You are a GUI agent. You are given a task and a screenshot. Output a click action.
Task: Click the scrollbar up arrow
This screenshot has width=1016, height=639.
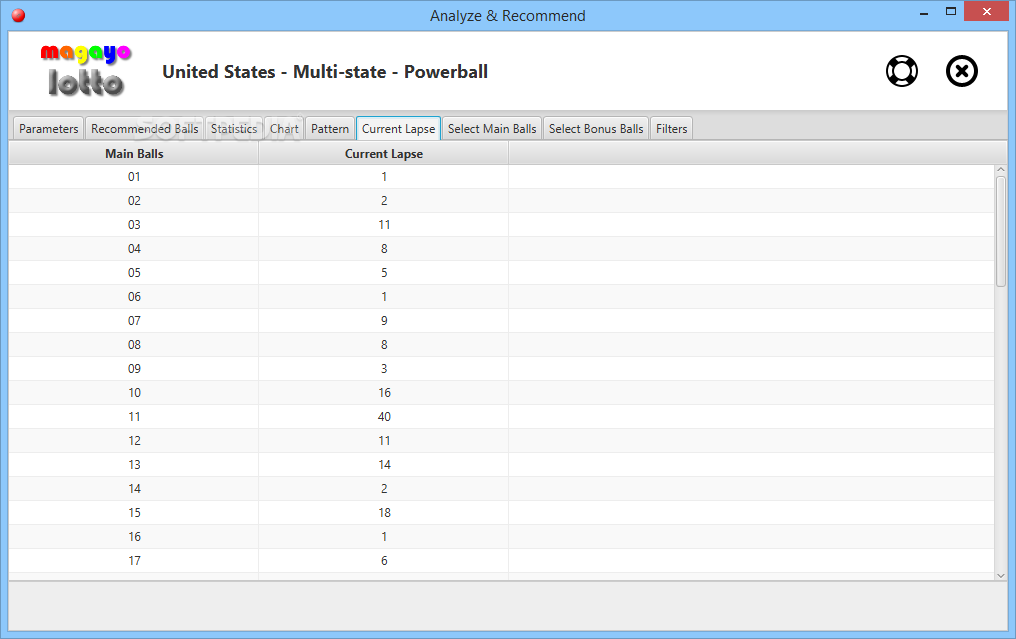click(x=1000, y=170)
